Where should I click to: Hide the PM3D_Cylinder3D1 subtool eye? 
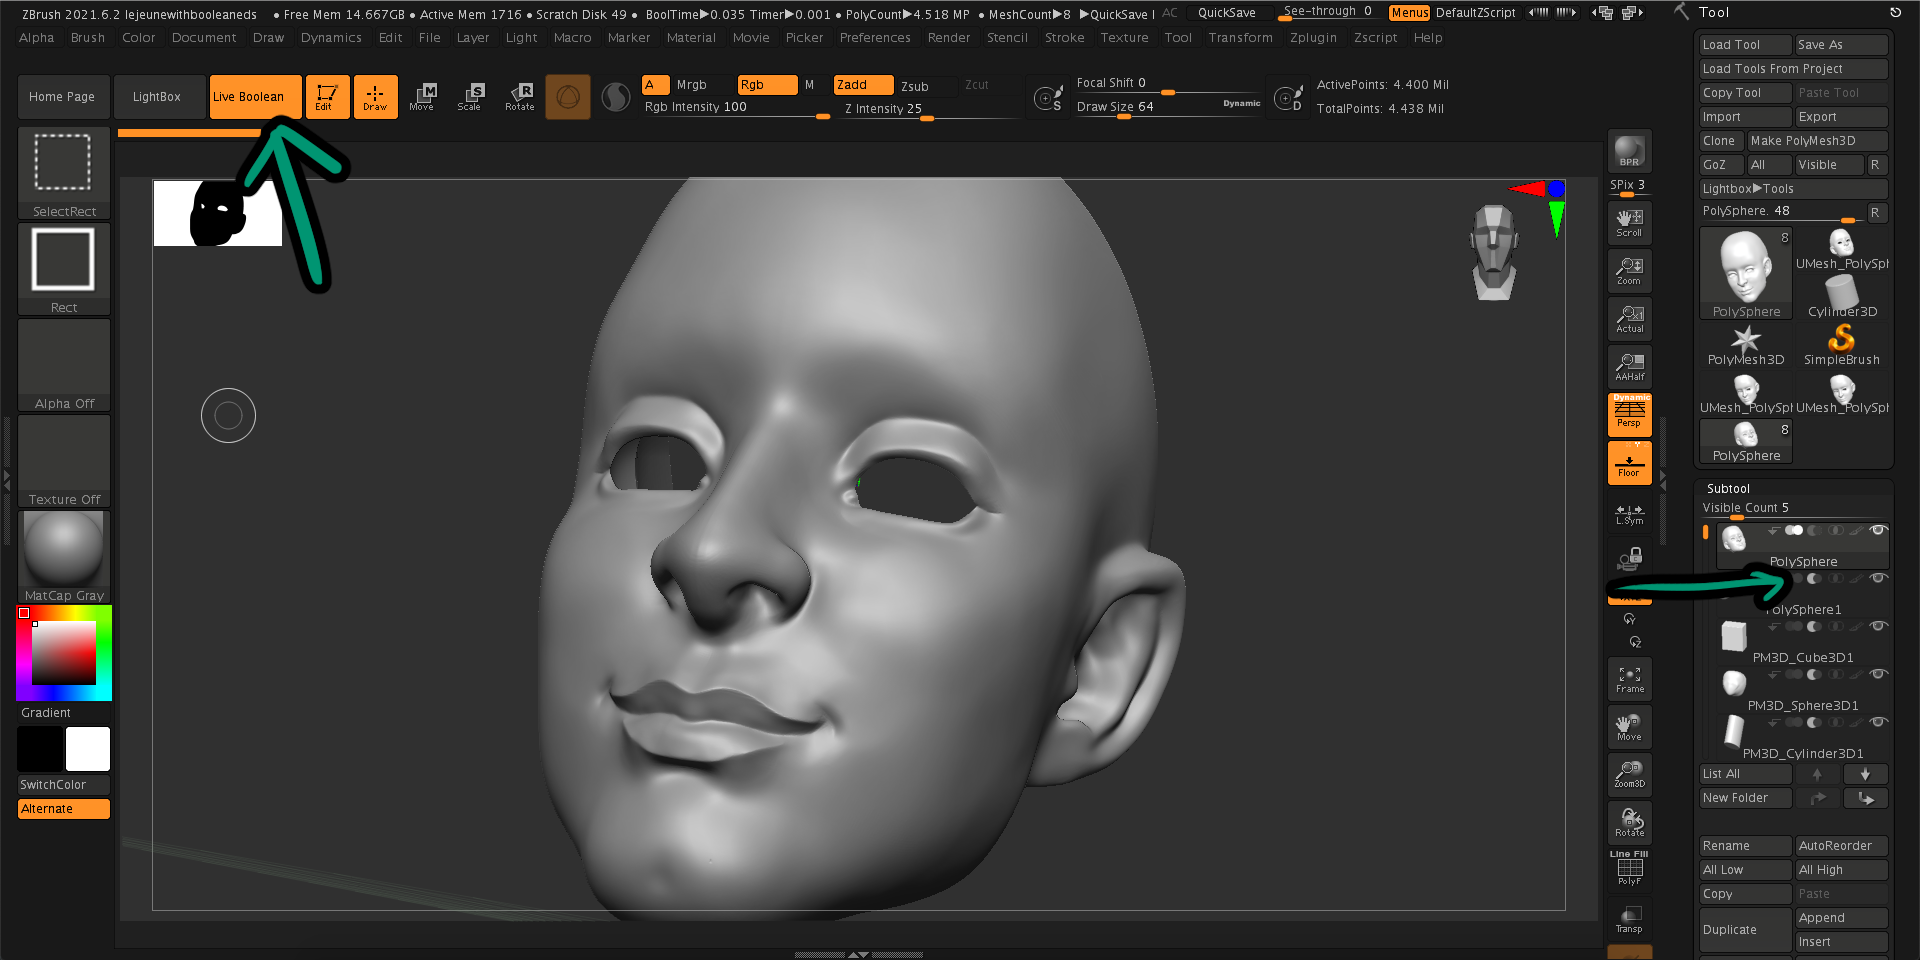(1879, 722)
